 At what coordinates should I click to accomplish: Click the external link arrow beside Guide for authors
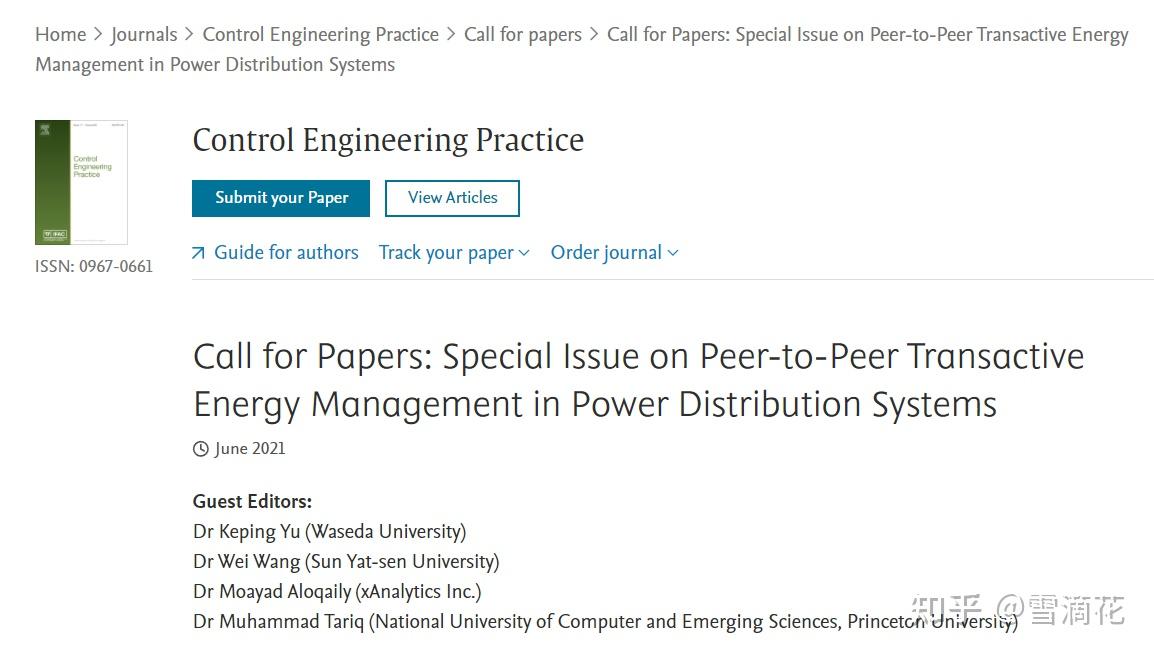199,252
